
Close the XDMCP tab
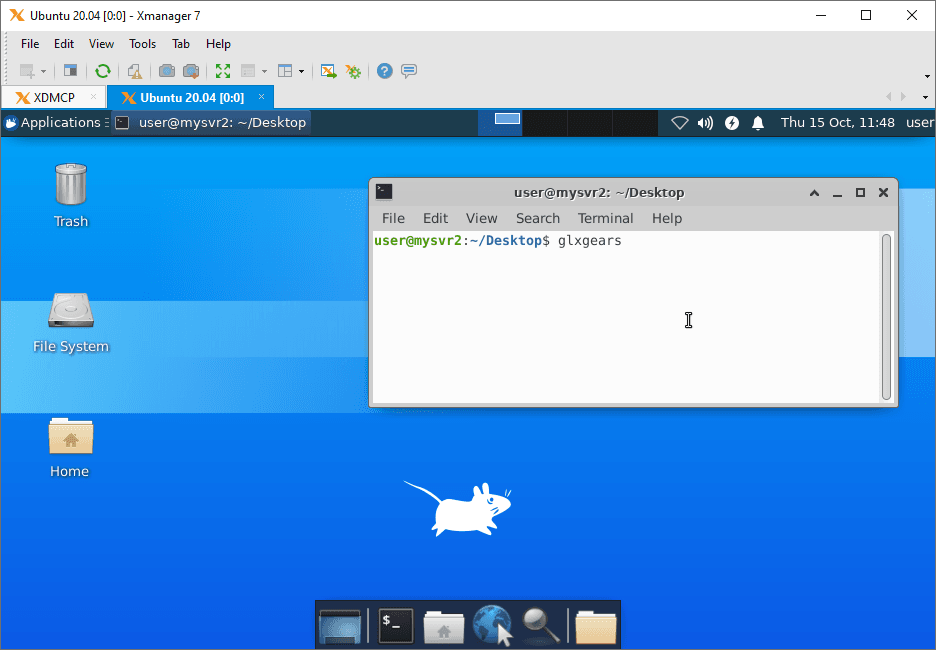coord(93,97)
